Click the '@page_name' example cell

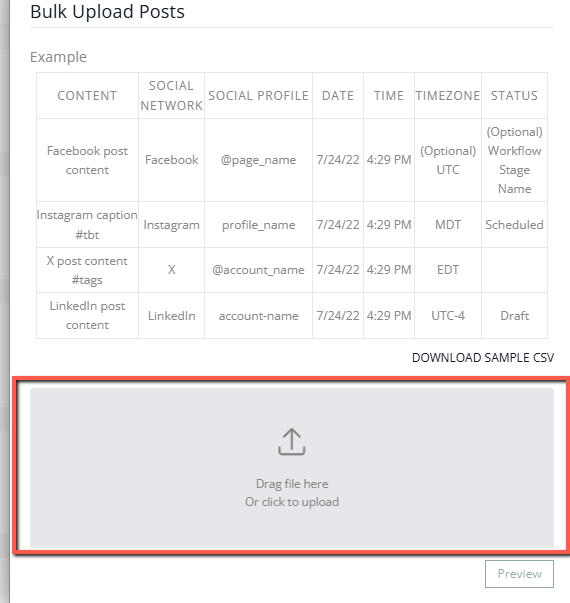pos(258,160)
